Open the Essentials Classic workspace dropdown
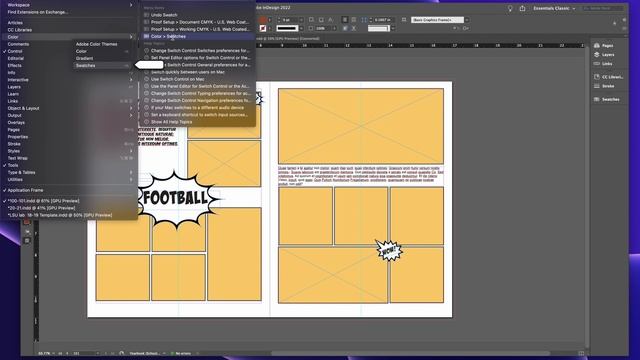Image resolution: width=640 pixels, height=360 pixels. pyautogui.click(x=554, y=9)
